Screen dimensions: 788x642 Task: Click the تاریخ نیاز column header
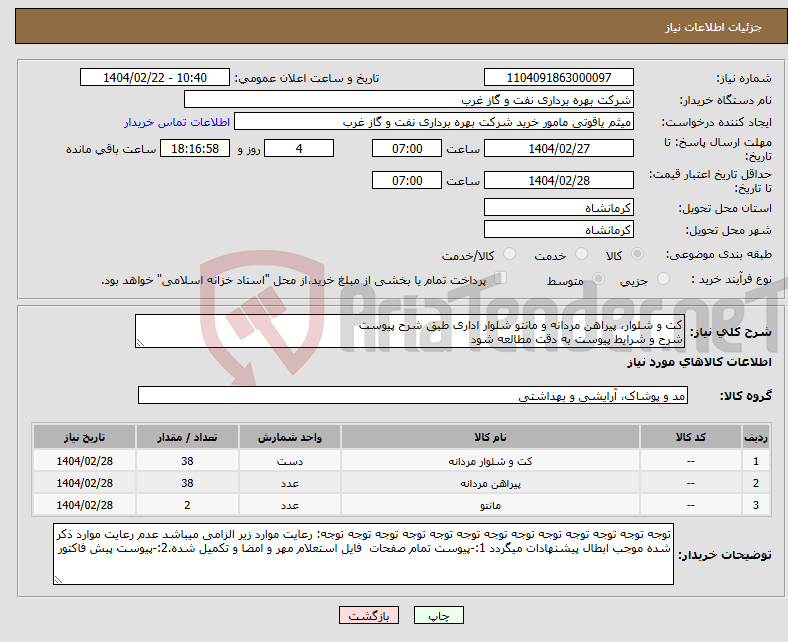(x=84, y=437)
